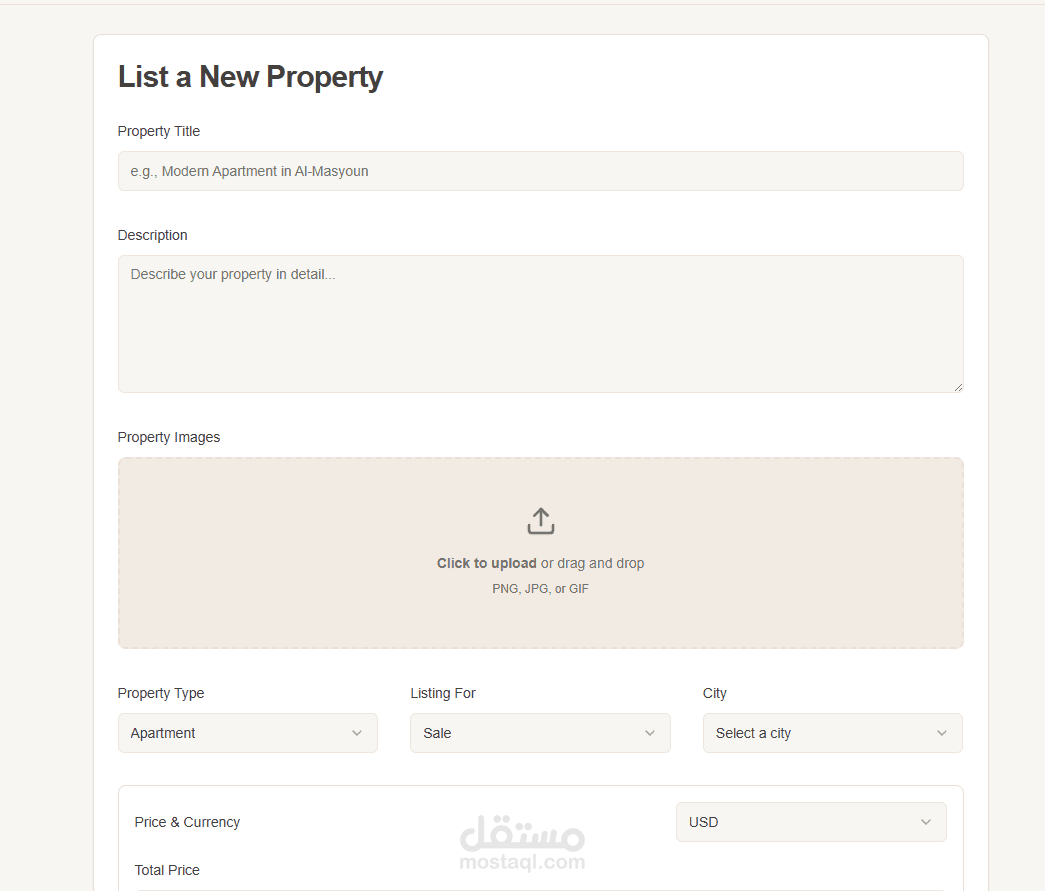Click the Property Type chevron arrow
This screenshot has height=891, width=1045.
coord(357,733)
